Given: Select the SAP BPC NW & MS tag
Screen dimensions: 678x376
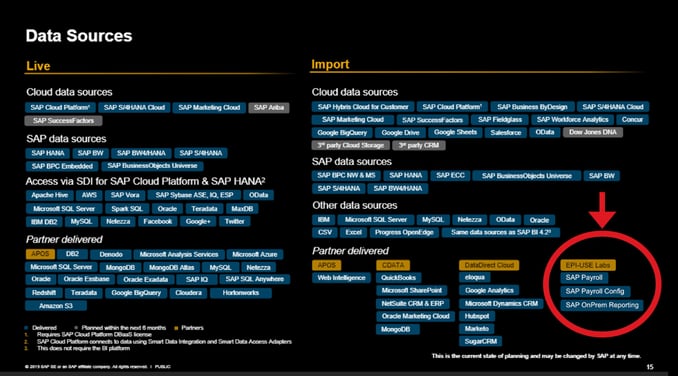Looking at the screenshot, I should coord(346,175).
